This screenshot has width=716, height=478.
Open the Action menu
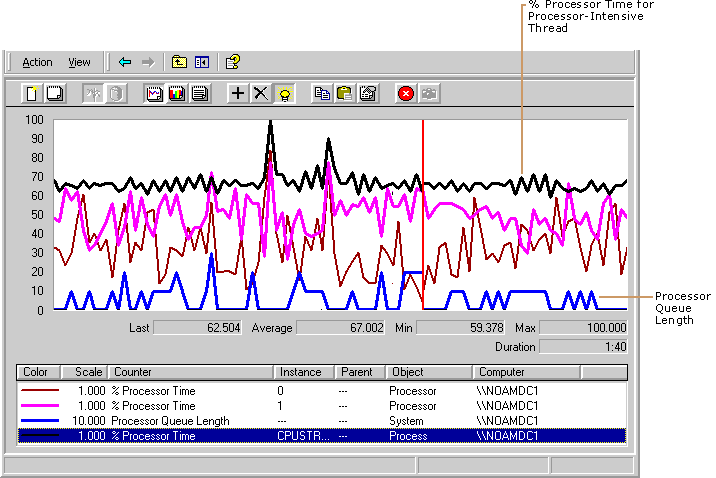37,62
